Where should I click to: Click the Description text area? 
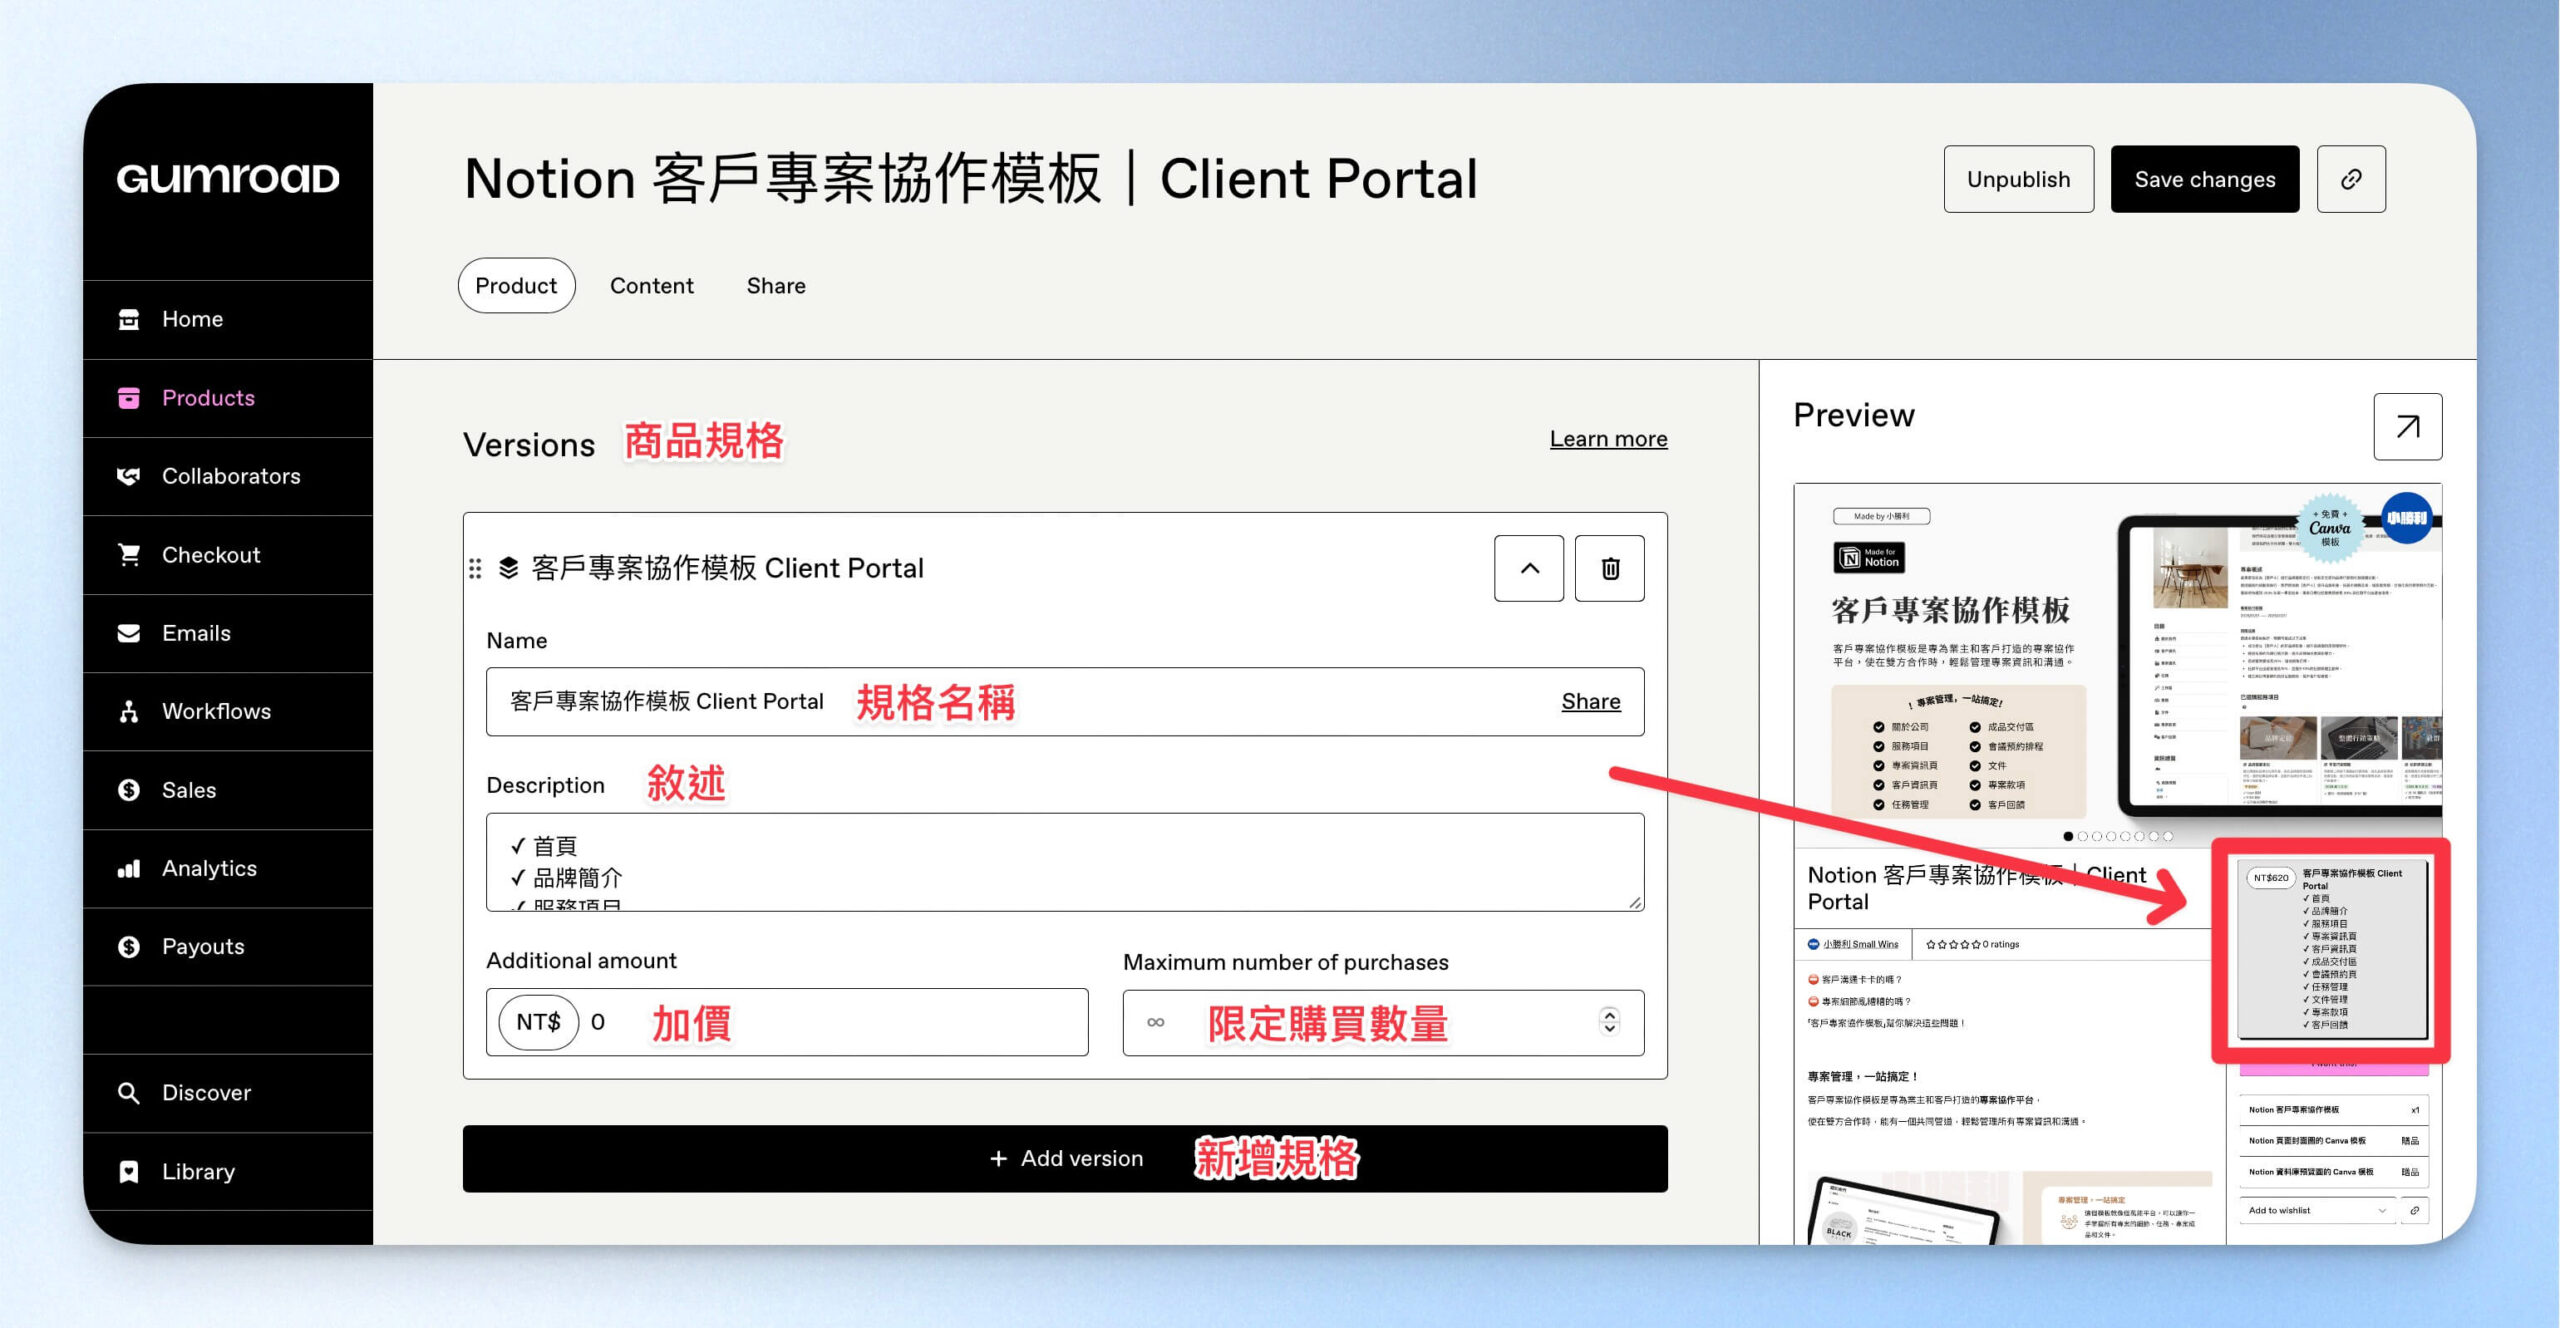(x=1065, y=862)
